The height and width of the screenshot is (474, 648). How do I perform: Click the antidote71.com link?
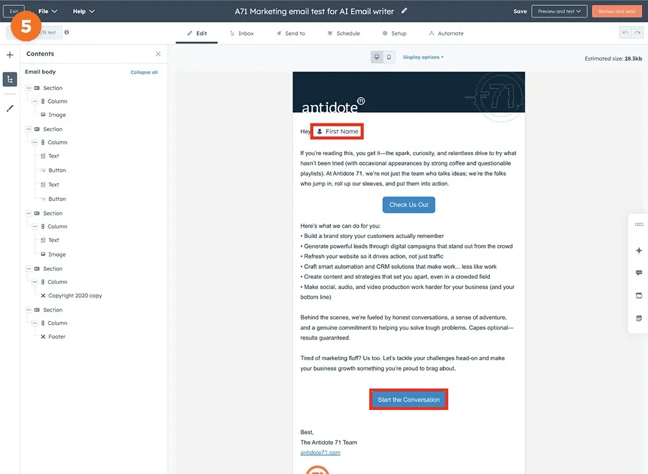(x=320, y=453)
